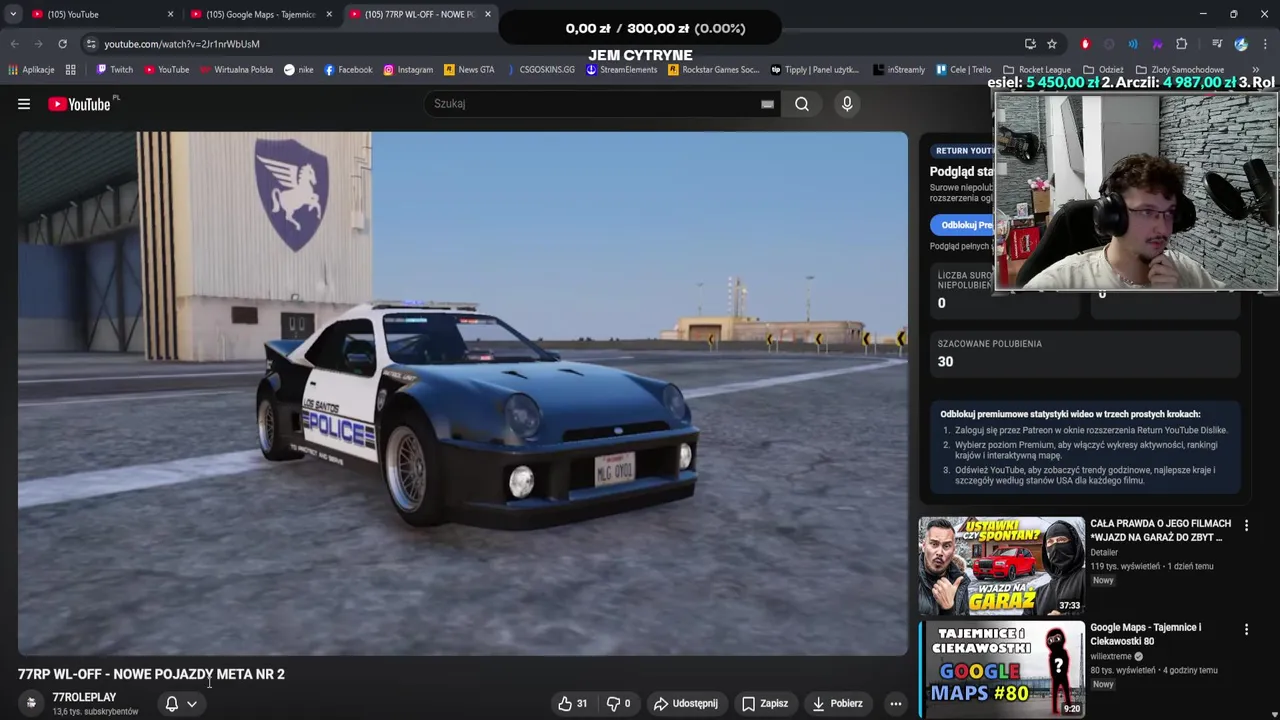Open CSGOSKINS.GG bookmark
Screen dimensions: 1280x720
540,70
